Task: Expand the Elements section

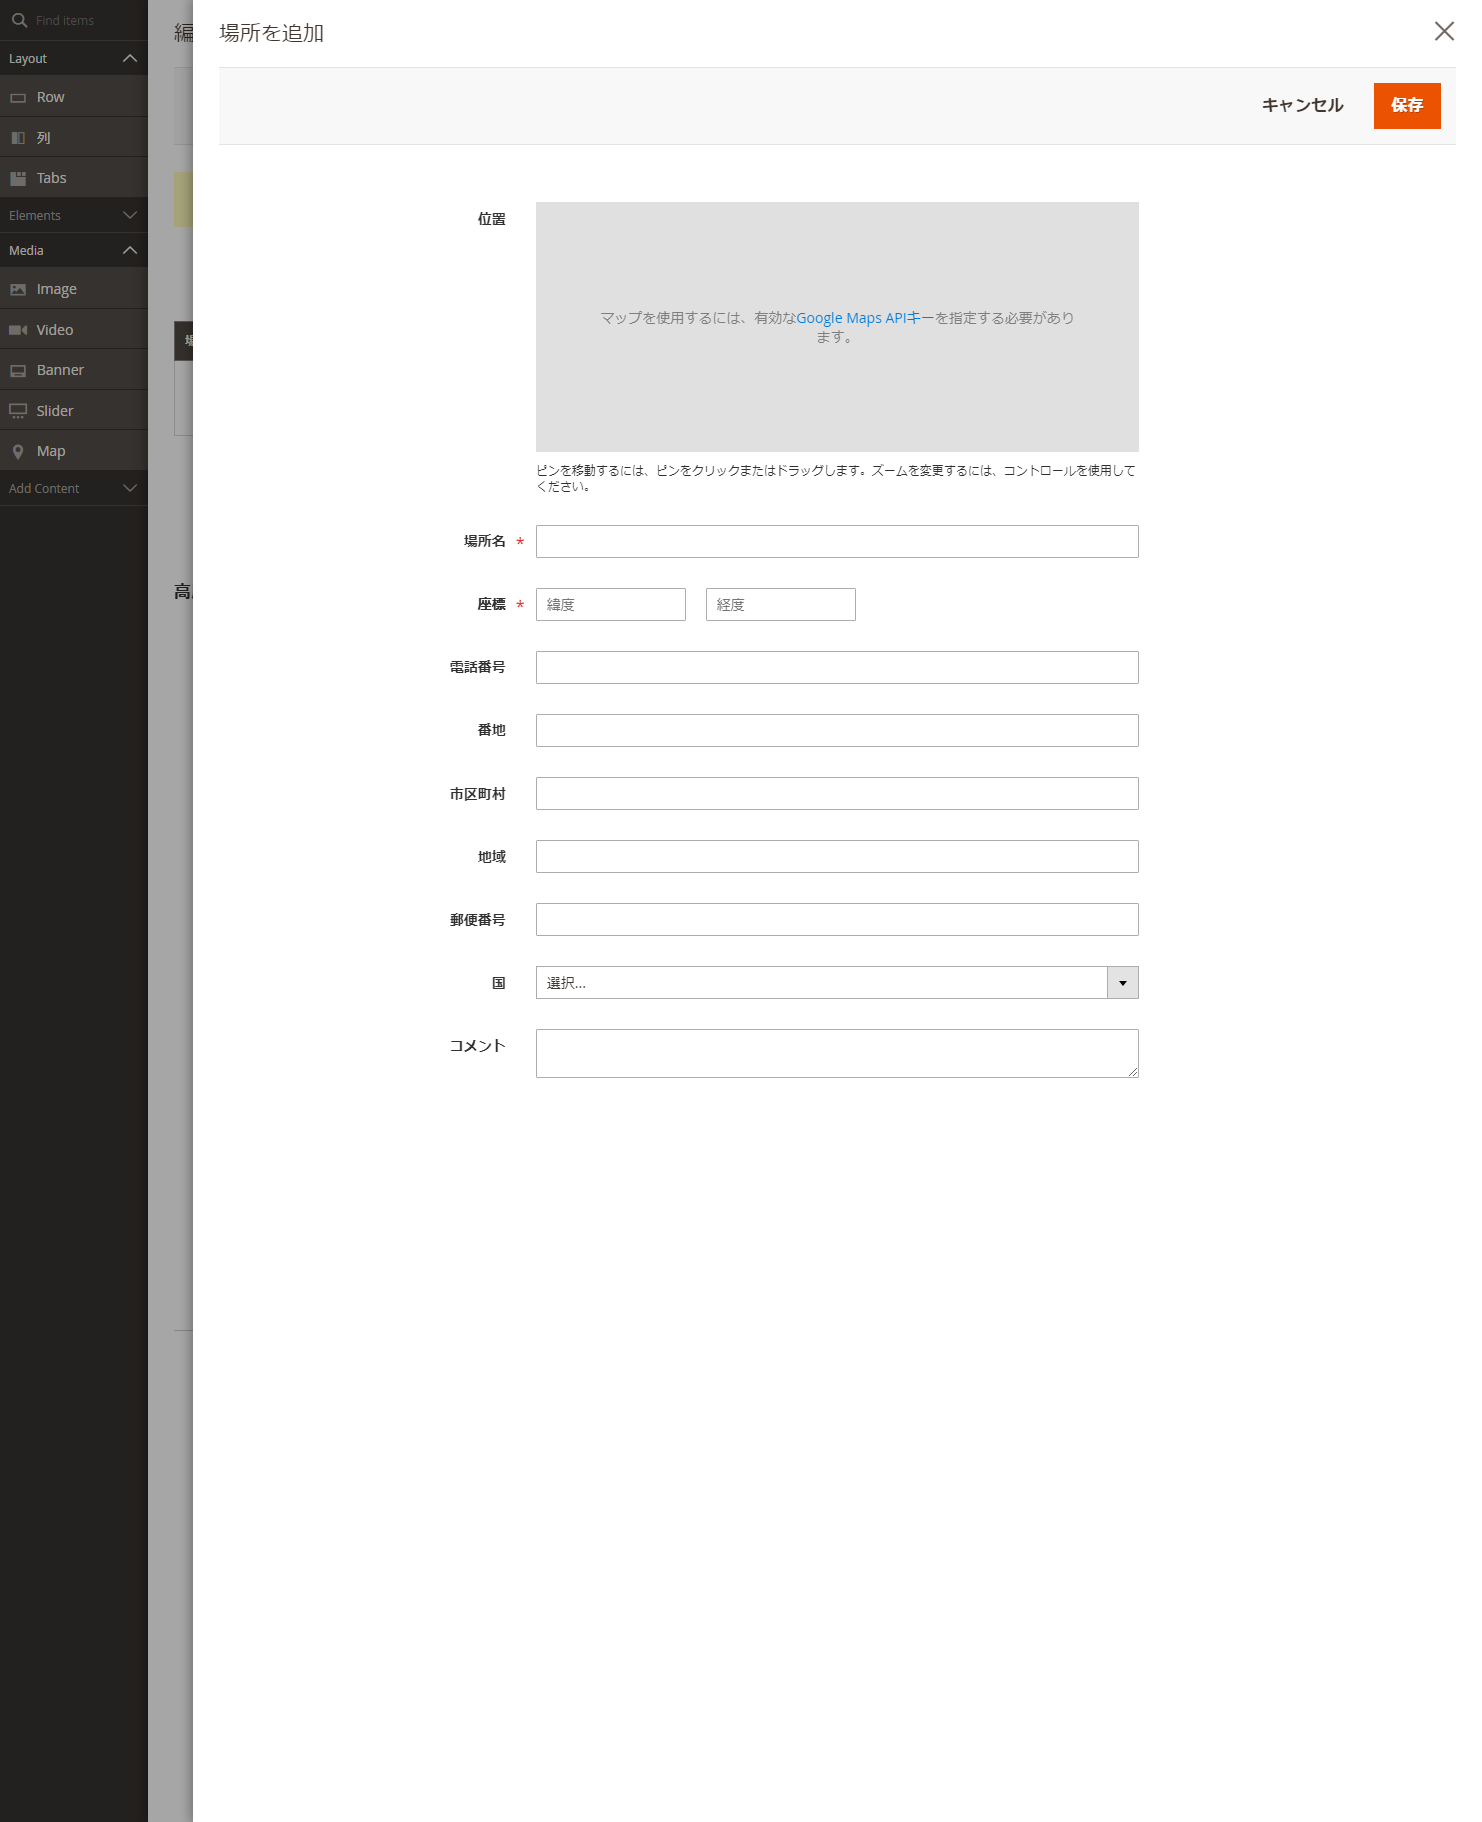Action: pyautogui.click(x=130, y=215)
